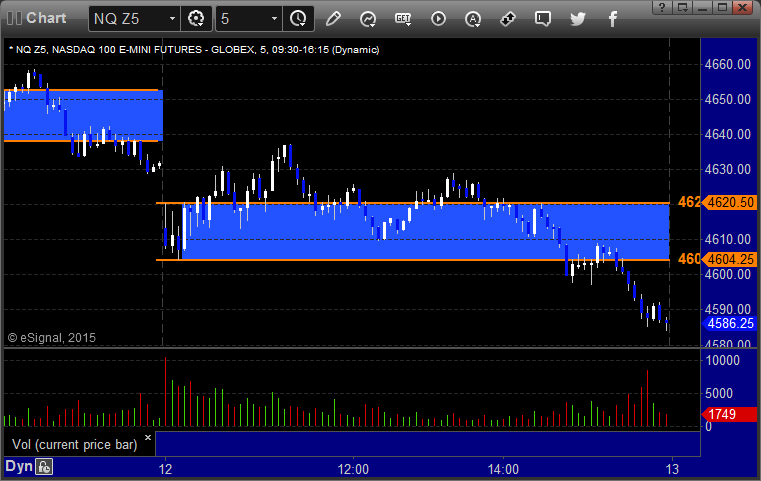
Task: Click the 10000 volume axis label
Action: tap(723, 360)
